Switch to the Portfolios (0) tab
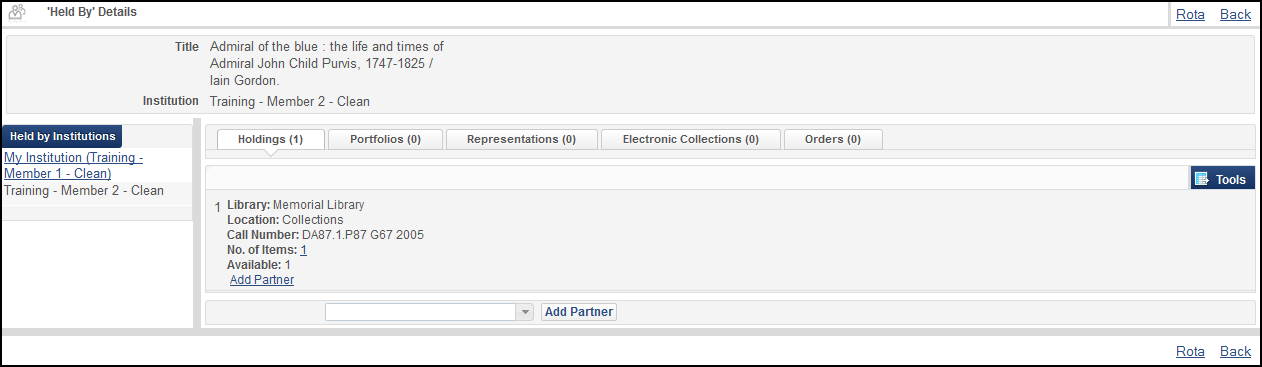The width and height of the screenshot is (1262, 367). click(x=385, y=139)
